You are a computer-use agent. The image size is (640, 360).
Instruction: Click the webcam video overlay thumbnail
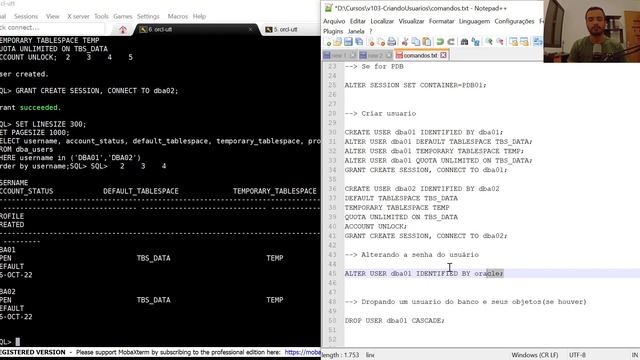[592, 31]
